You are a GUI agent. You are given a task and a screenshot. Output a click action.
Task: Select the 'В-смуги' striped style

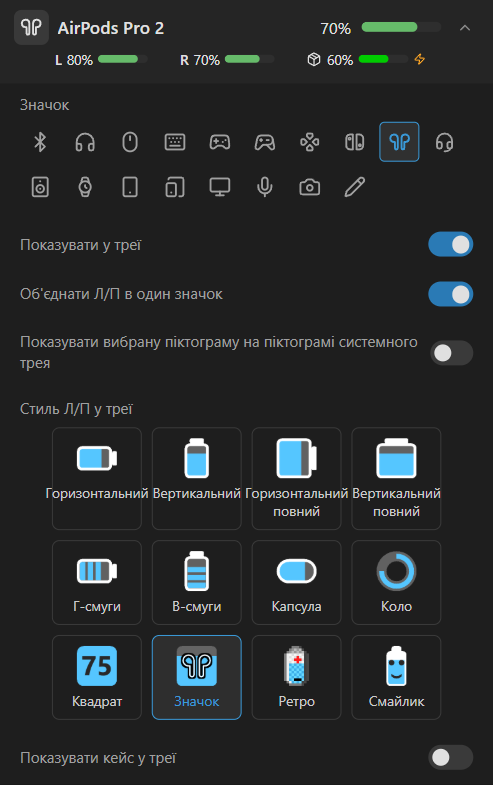click(197, 582)
